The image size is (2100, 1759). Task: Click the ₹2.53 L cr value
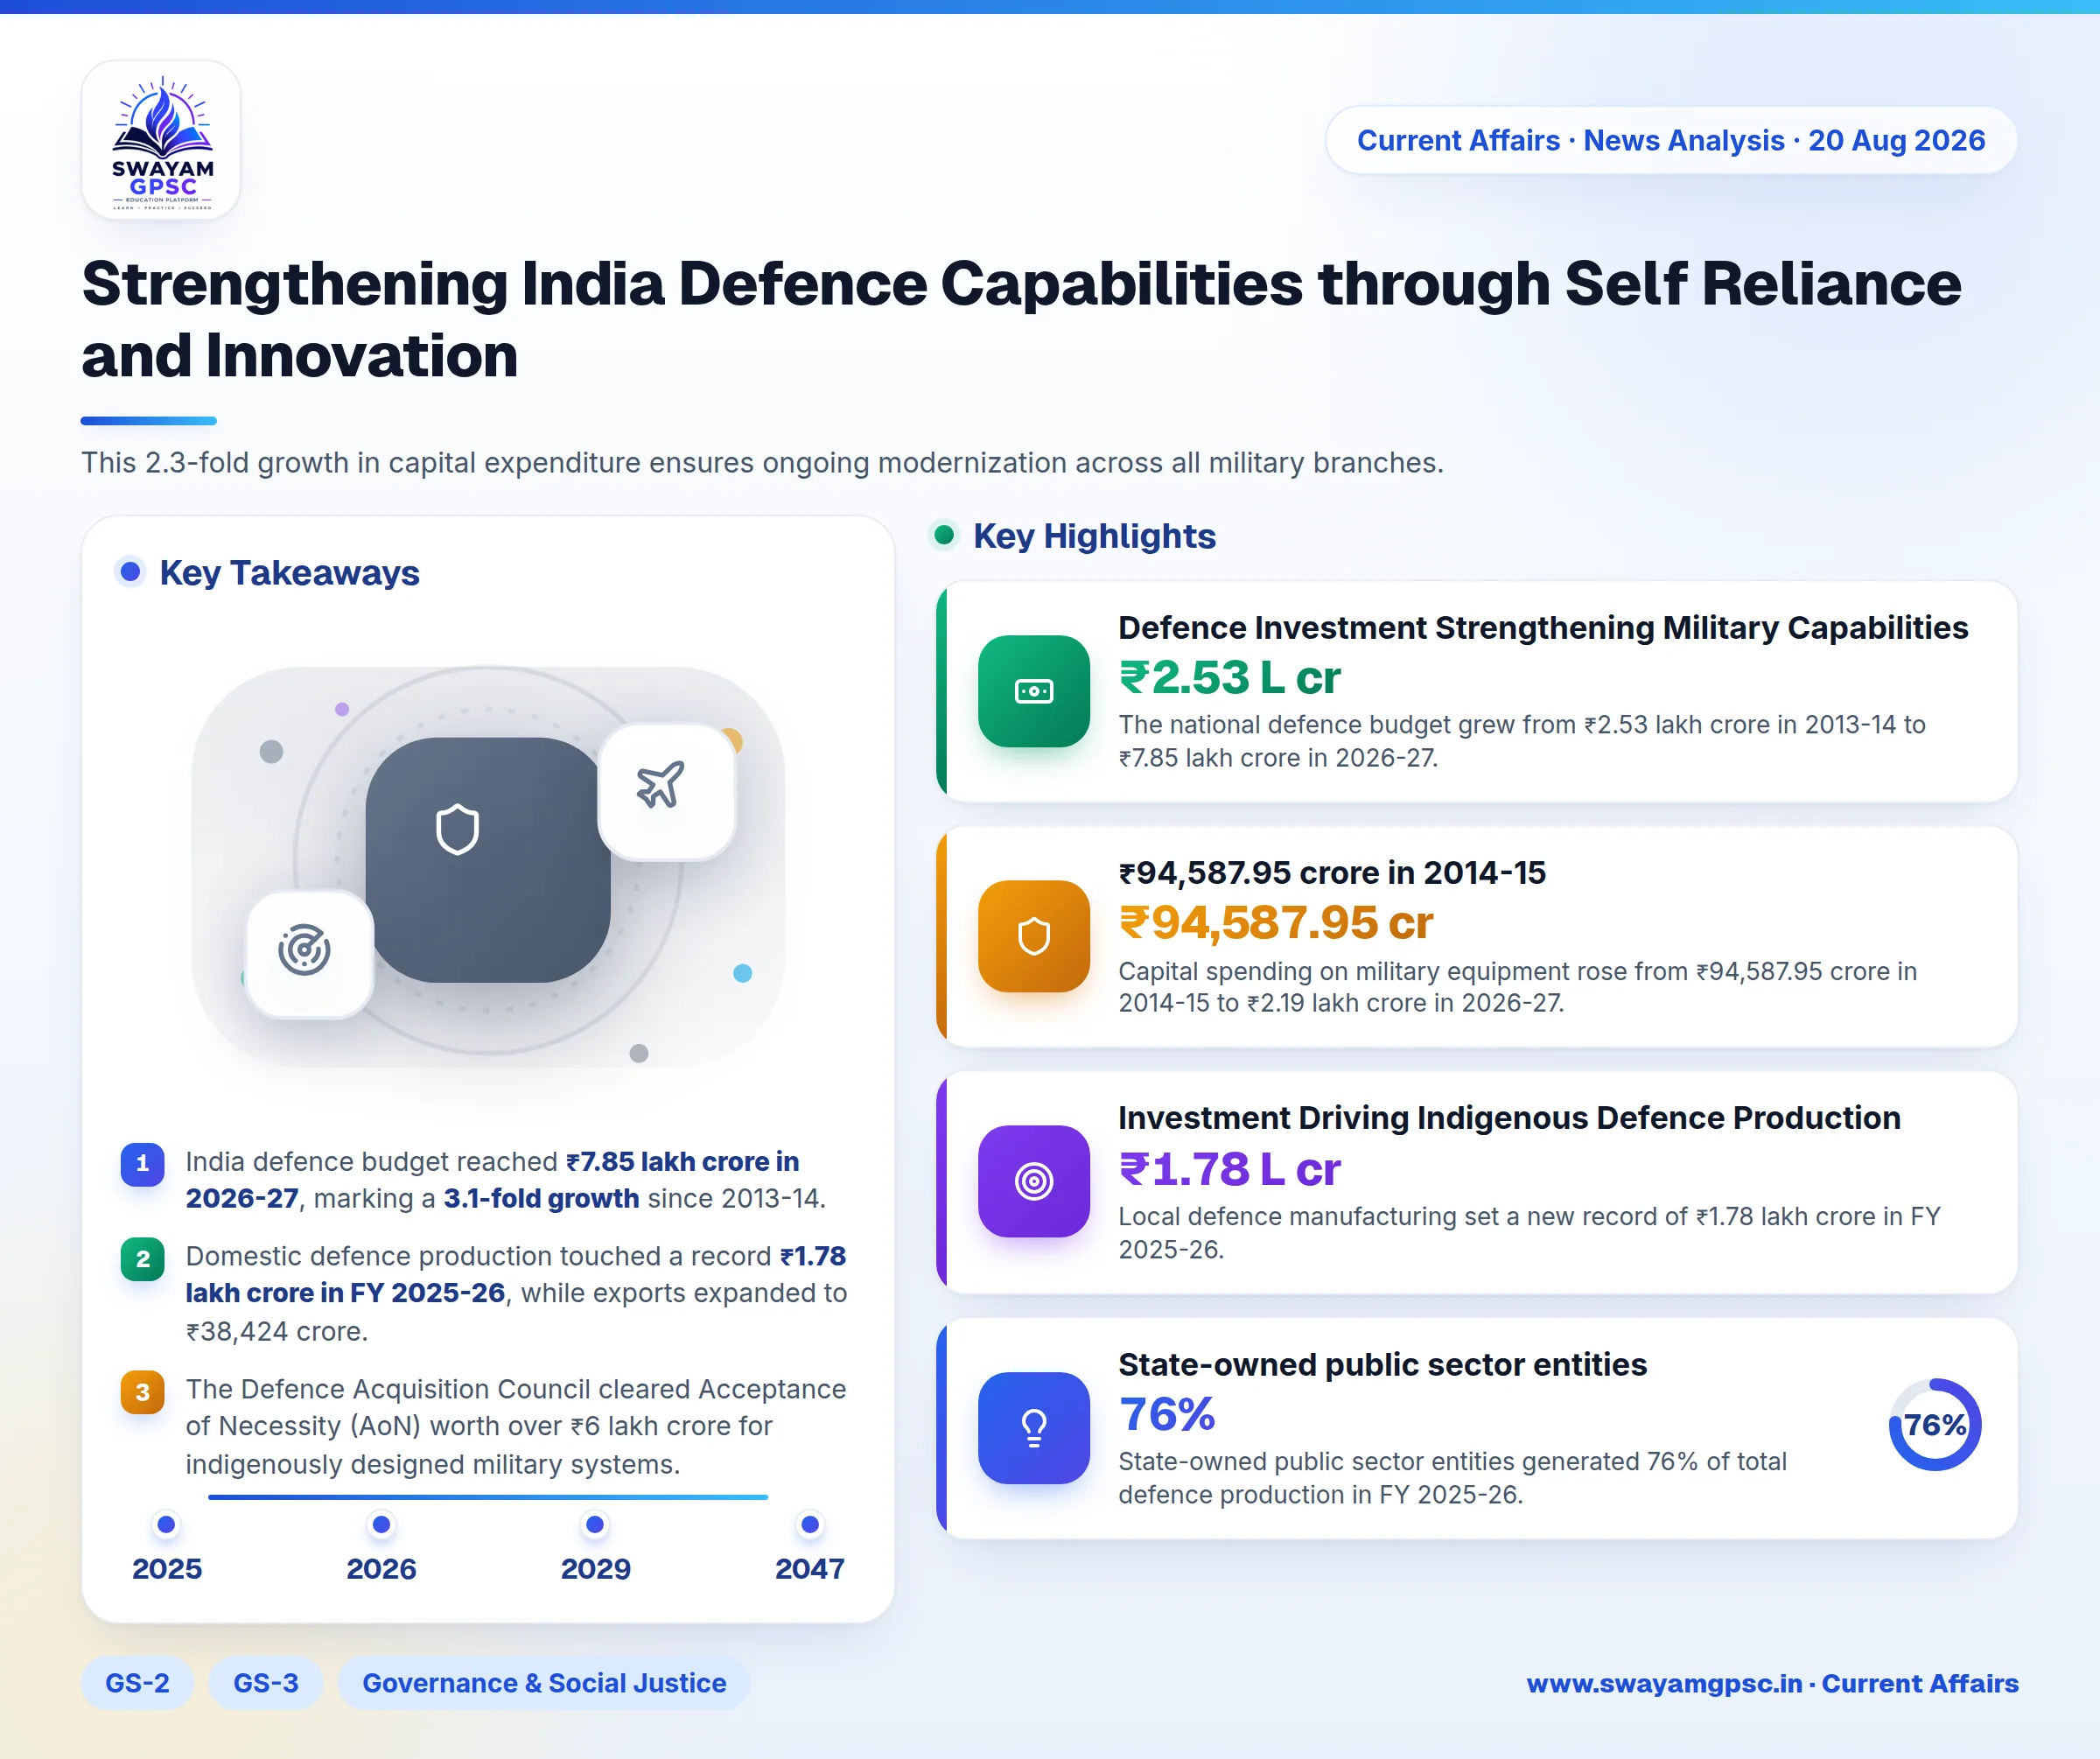pyautogui.click(x=1229, y=677)
